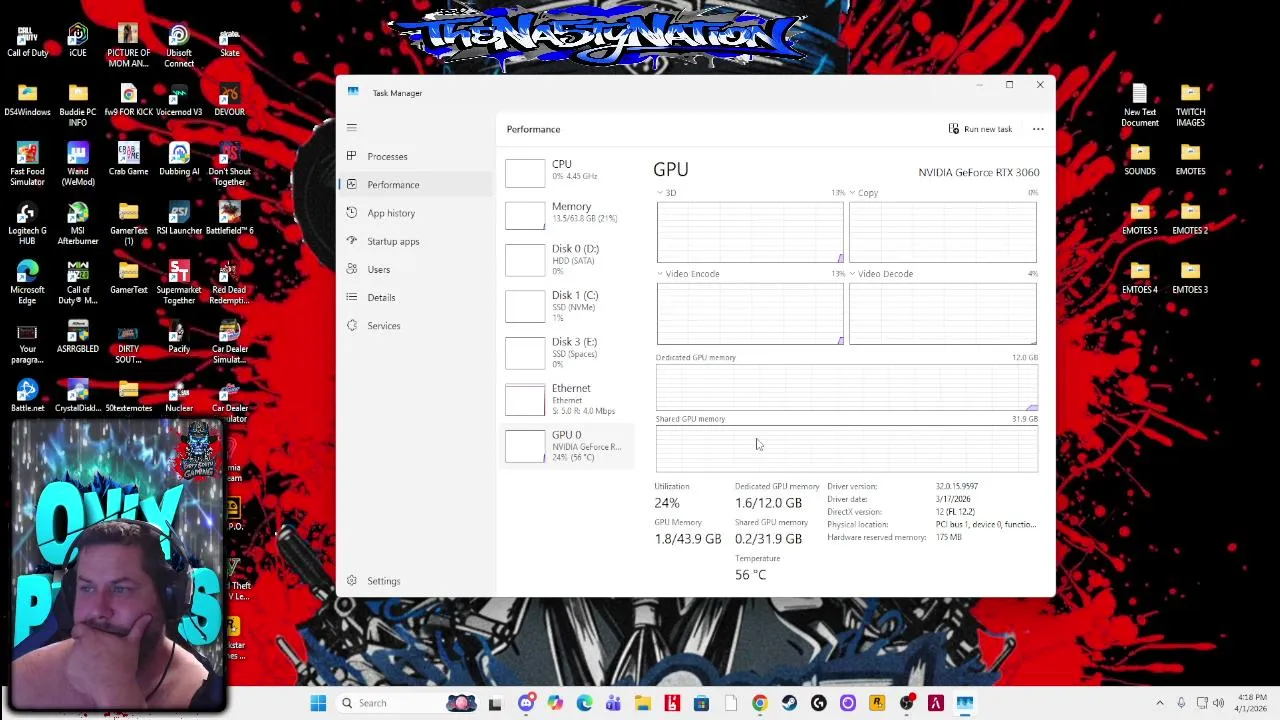Open the Users page

[414, 269]
